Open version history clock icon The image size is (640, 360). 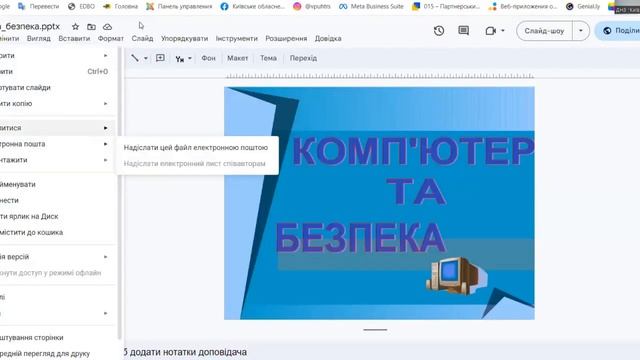coord(439,31)
